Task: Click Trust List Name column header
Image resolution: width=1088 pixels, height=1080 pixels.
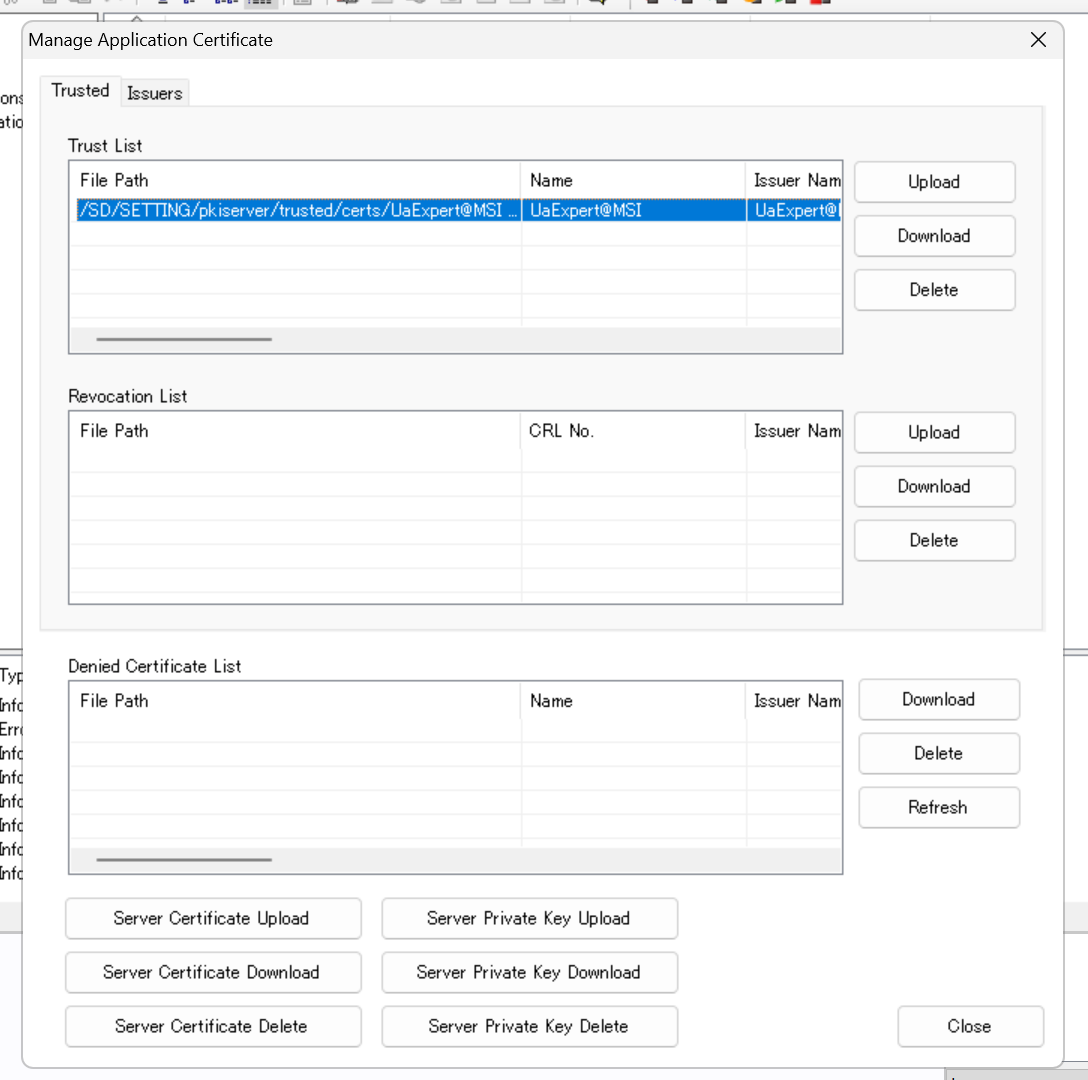Action: click(633, 180)
